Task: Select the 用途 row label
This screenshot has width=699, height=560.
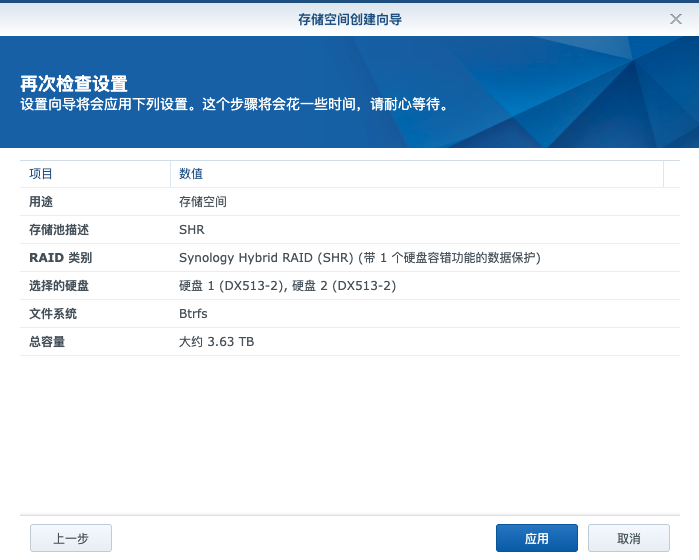Action: coord(42,202)
